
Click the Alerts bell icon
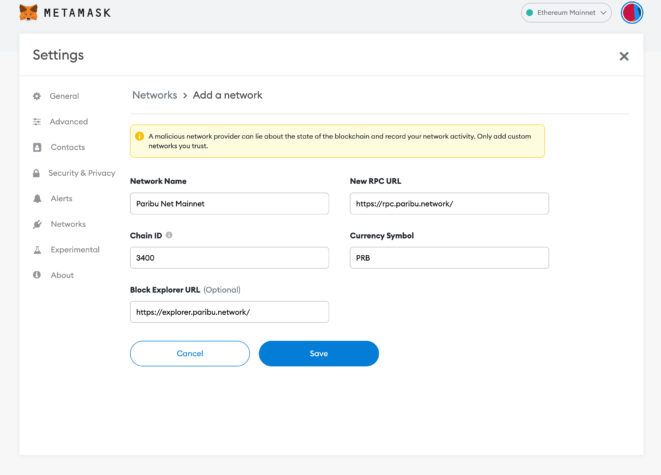(x=37, y=199)
